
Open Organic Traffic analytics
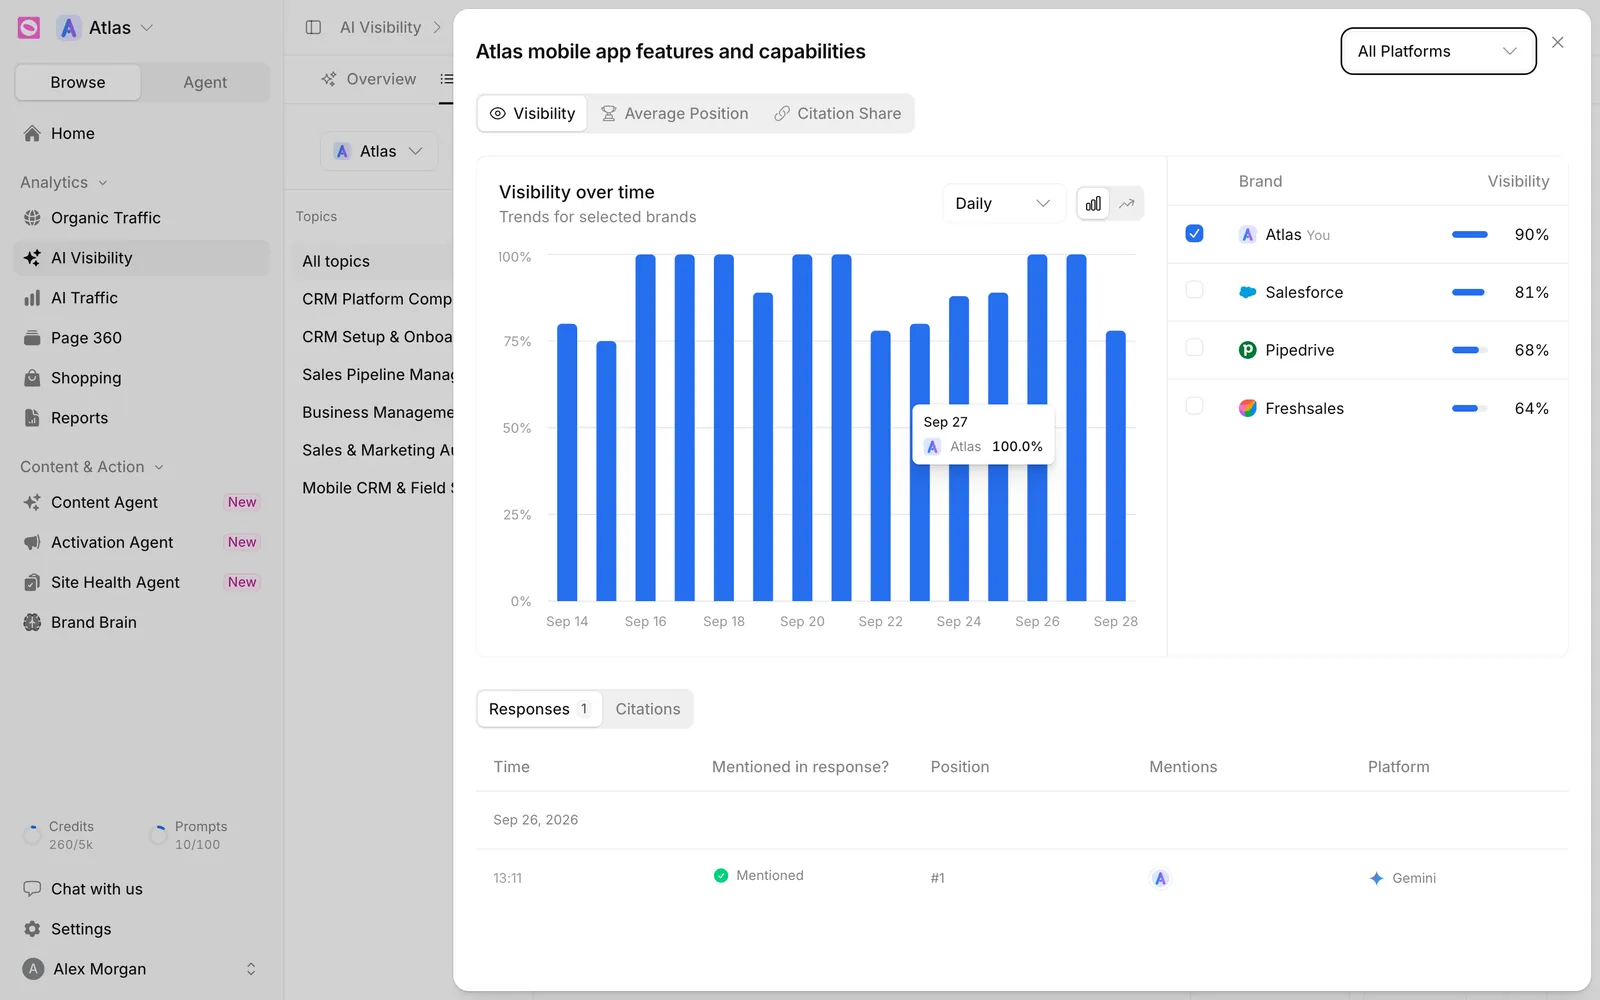coord(141,217)
